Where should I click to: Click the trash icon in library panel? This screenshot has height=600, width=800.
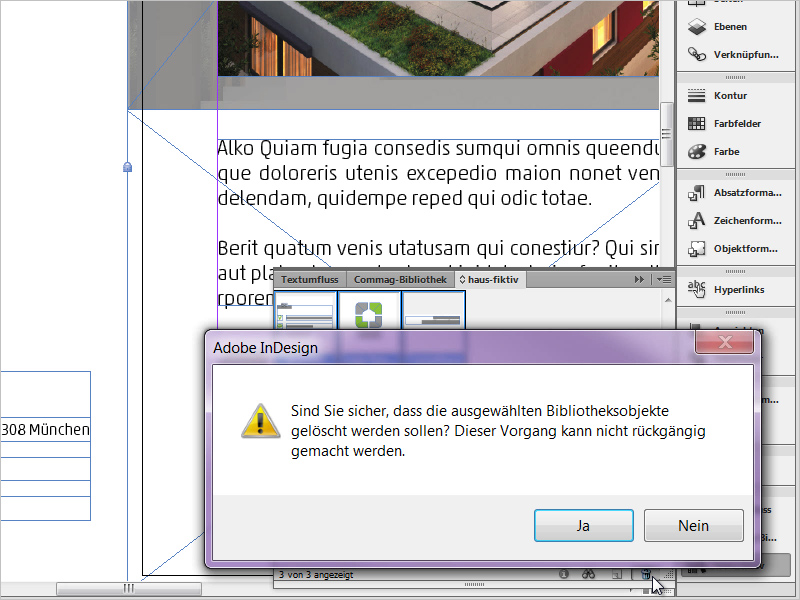tap(646, 574)
